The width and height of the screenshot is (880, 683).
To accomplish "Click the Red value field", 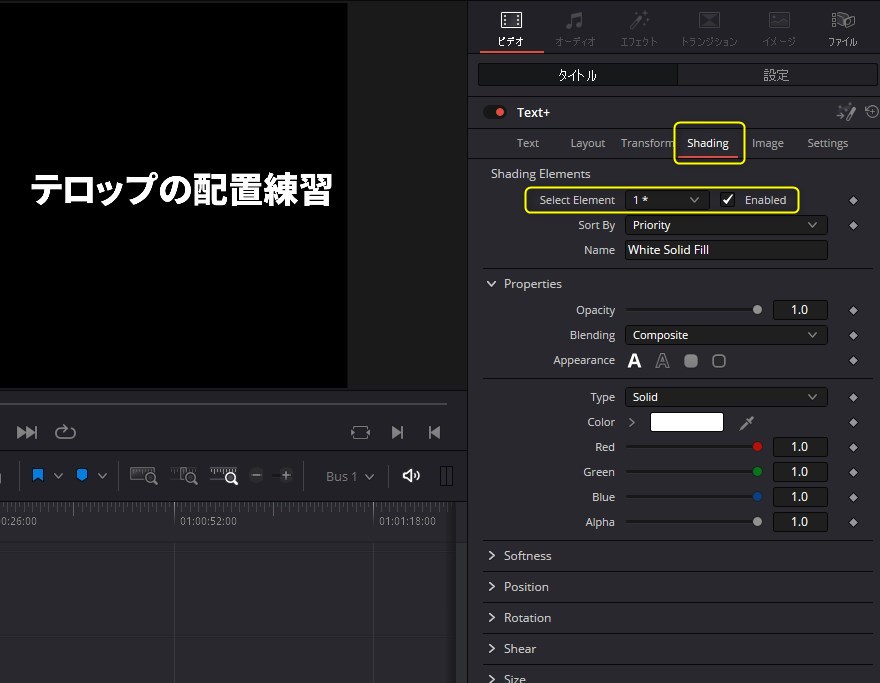I will [x=800, y=447].
